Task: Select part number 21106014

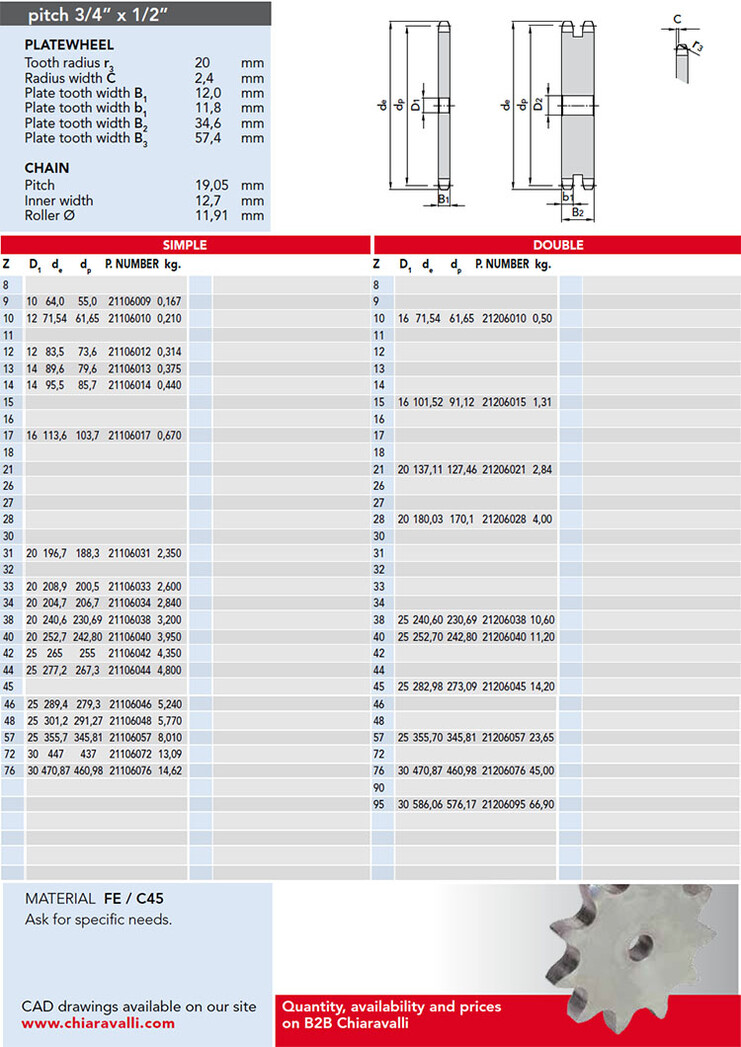Action: click(x=130, y=385)
